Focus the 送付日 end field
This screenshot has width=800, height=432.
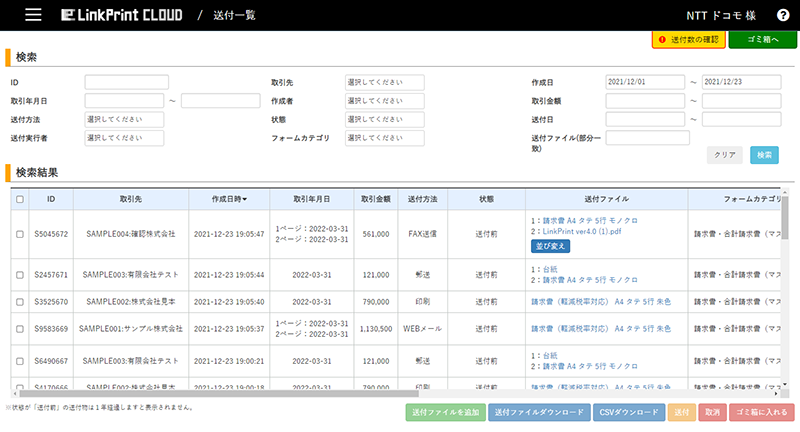(741, 119)
